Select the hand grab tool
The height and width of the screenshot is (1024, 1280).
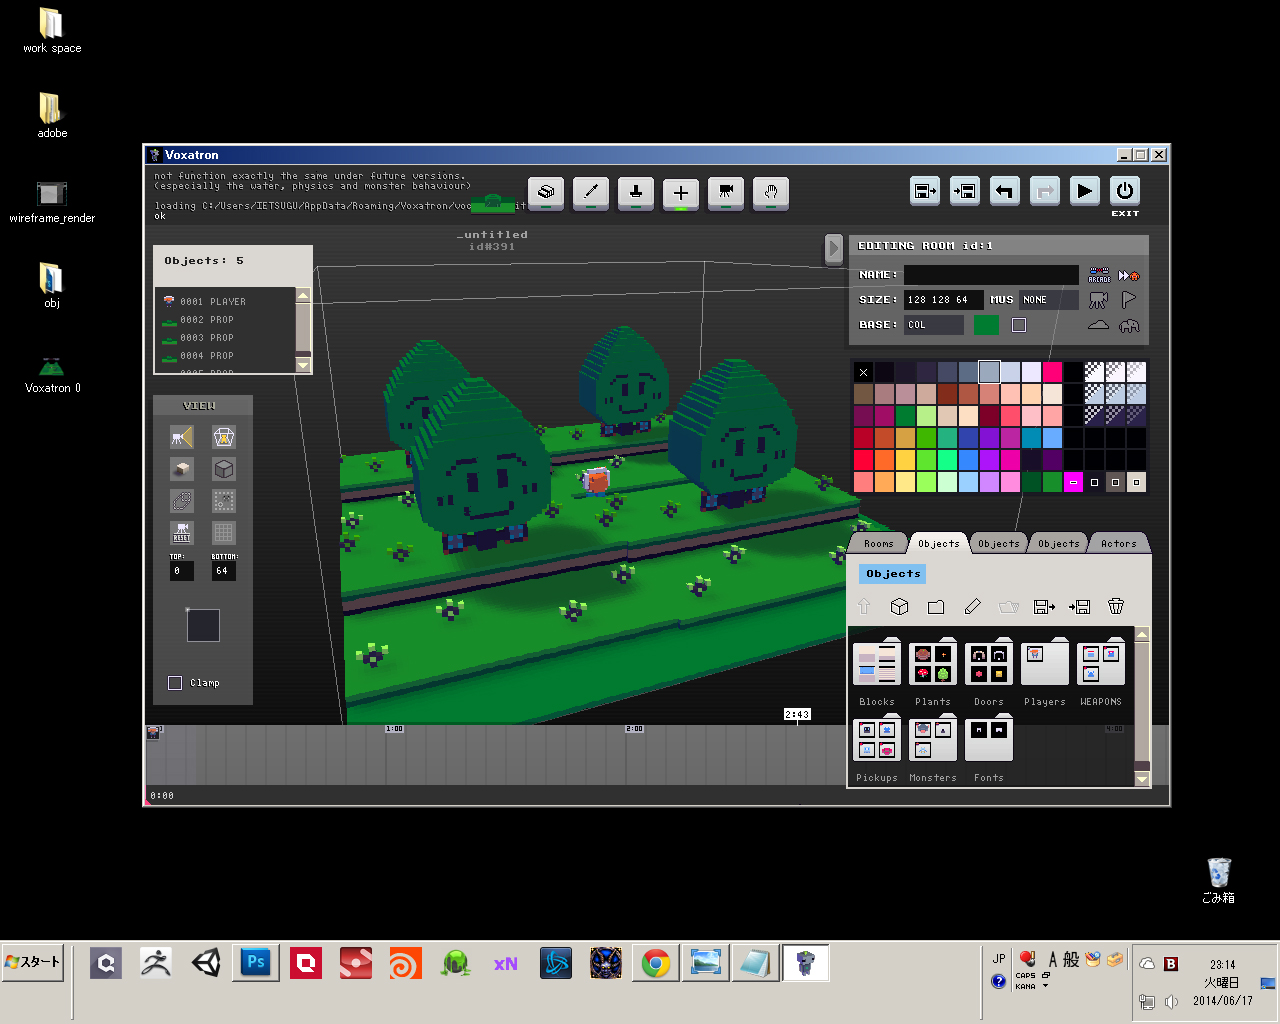coord(771,192)
